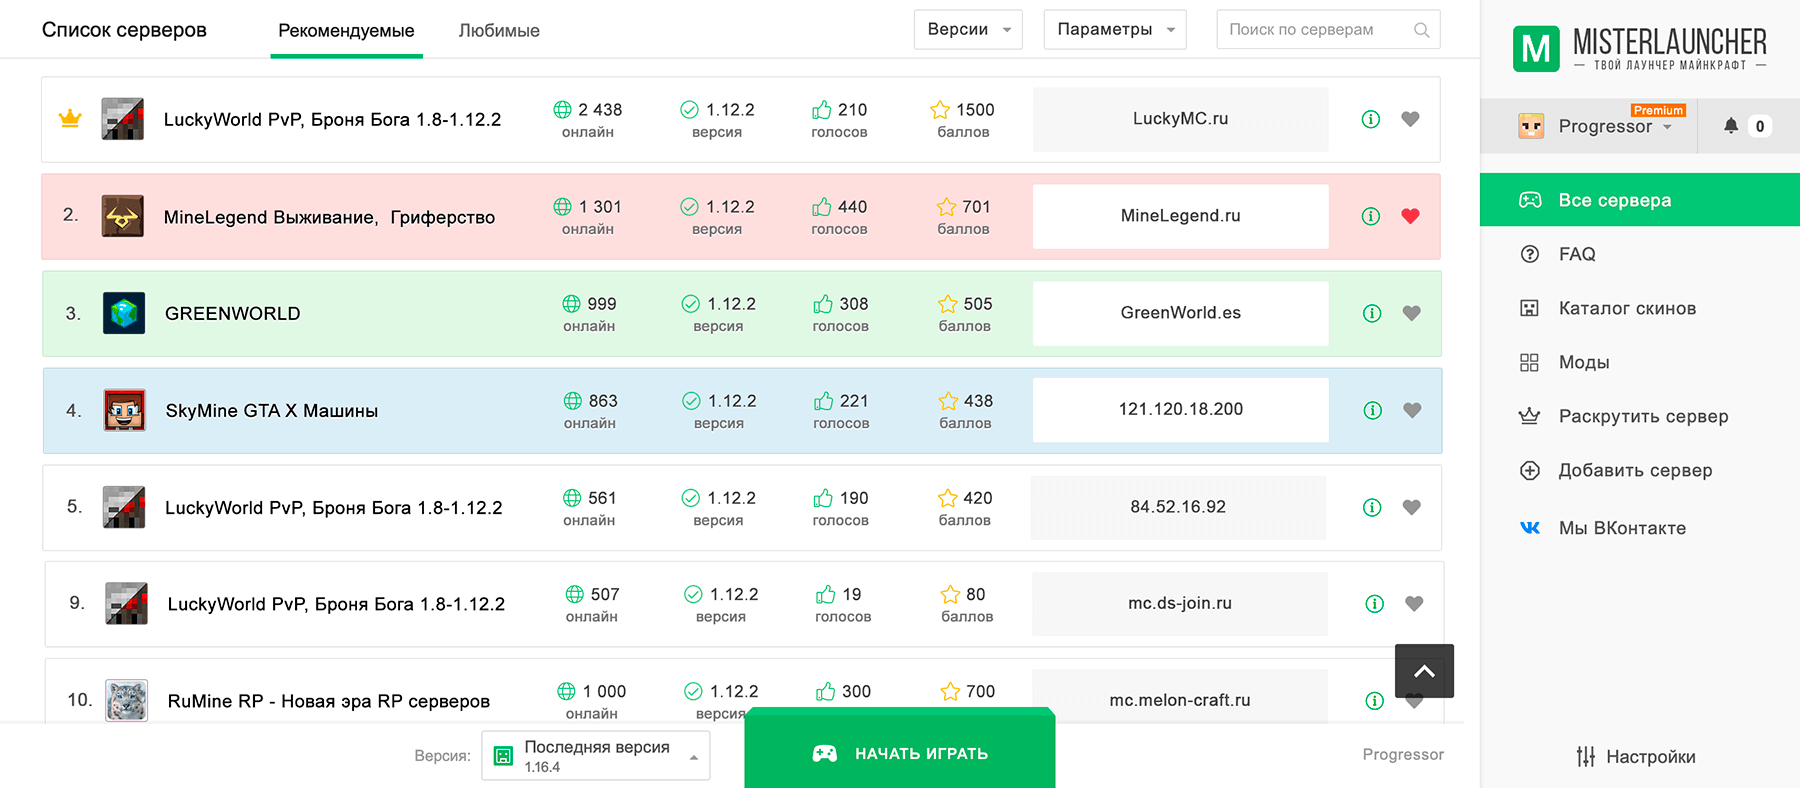Toggle favorite heart on top LuckyWorld server
Image resolution: width=1800 pixels, height=788 pixels.
[x=1410, y=119]
